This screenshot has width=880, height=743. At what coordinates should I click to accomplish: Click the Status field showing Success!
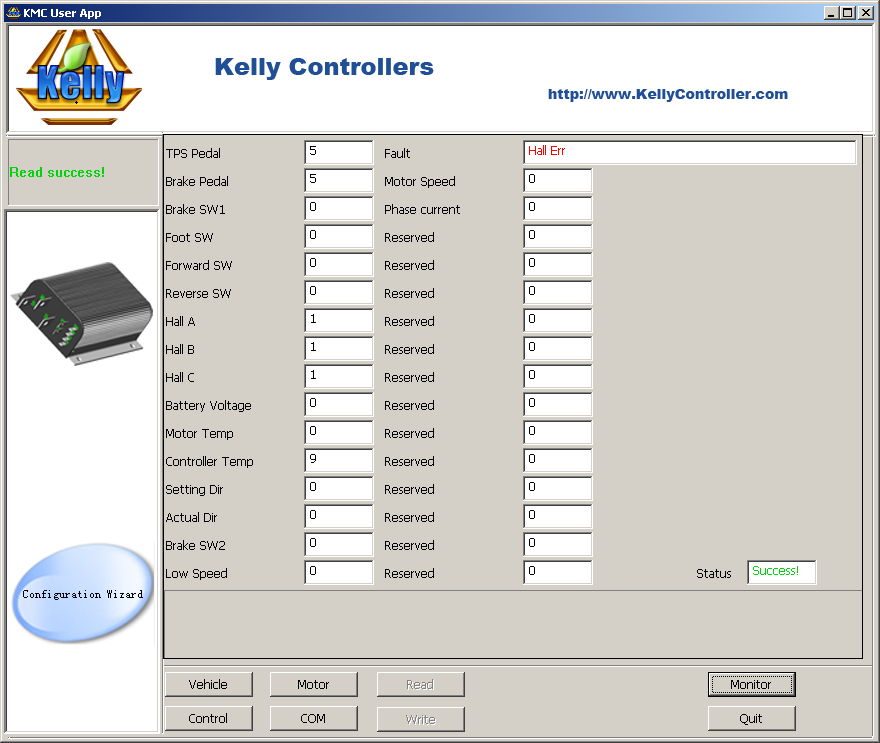[782, 572]
